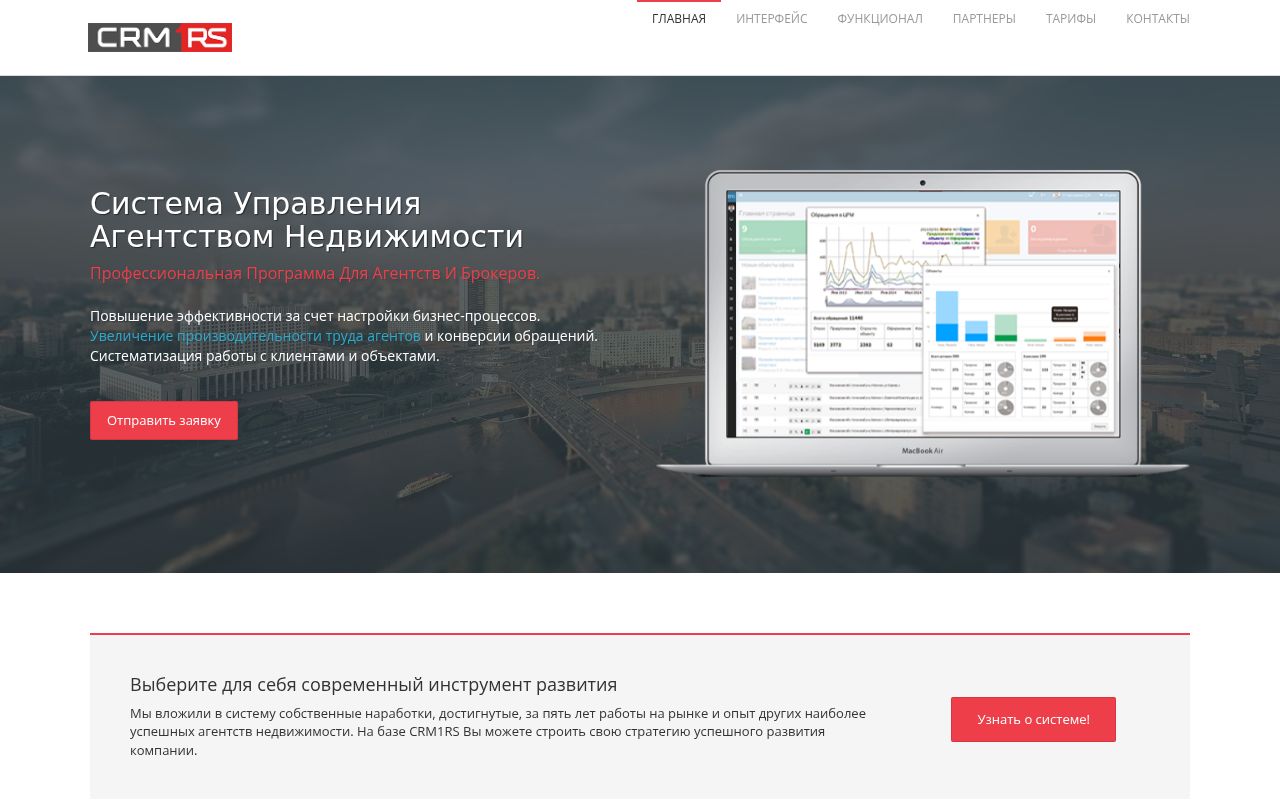This screenshot has width=1280, height=800.
Task: Go to the Интерфейс menu item
Action: (771, 19)
